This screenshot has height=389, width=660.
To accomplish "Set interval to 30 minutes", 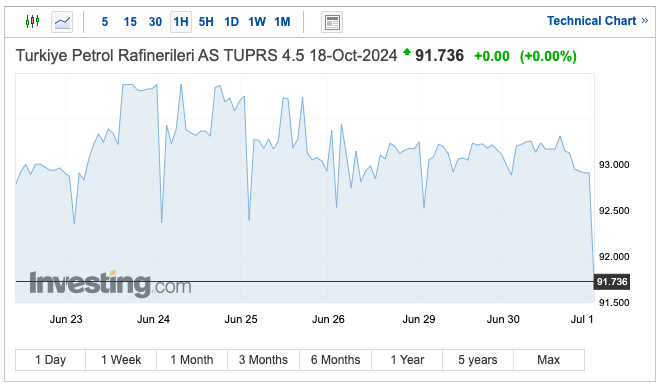I will point(155,21).
